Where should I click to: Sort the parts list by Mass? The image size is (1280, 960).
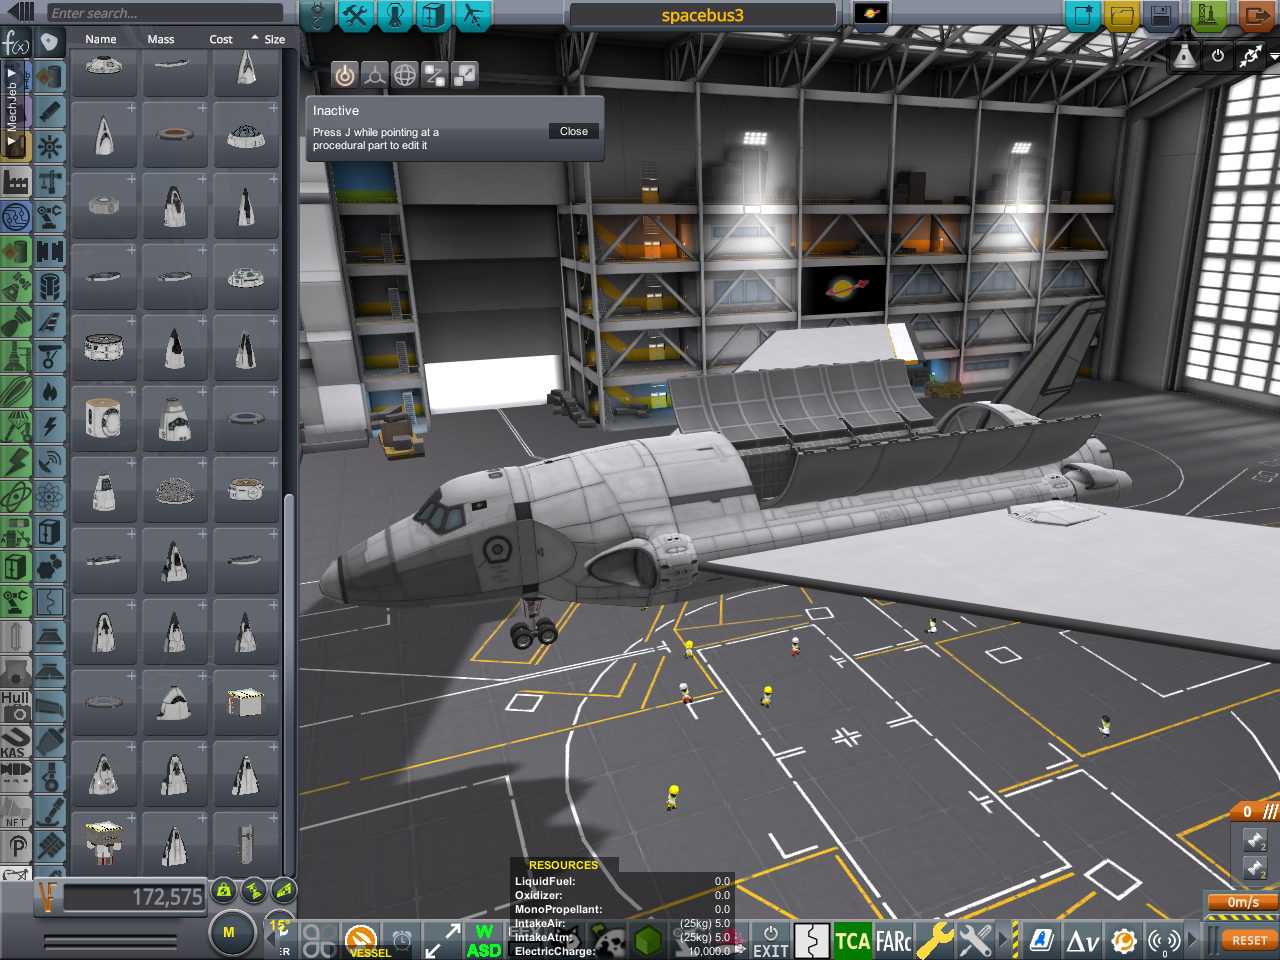(x=161, y=40)
